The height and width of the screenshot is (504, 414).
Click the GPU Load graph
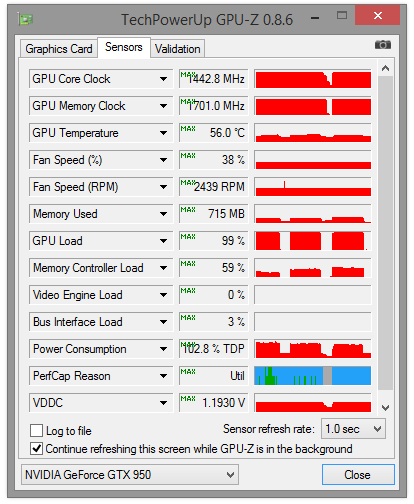313,241
